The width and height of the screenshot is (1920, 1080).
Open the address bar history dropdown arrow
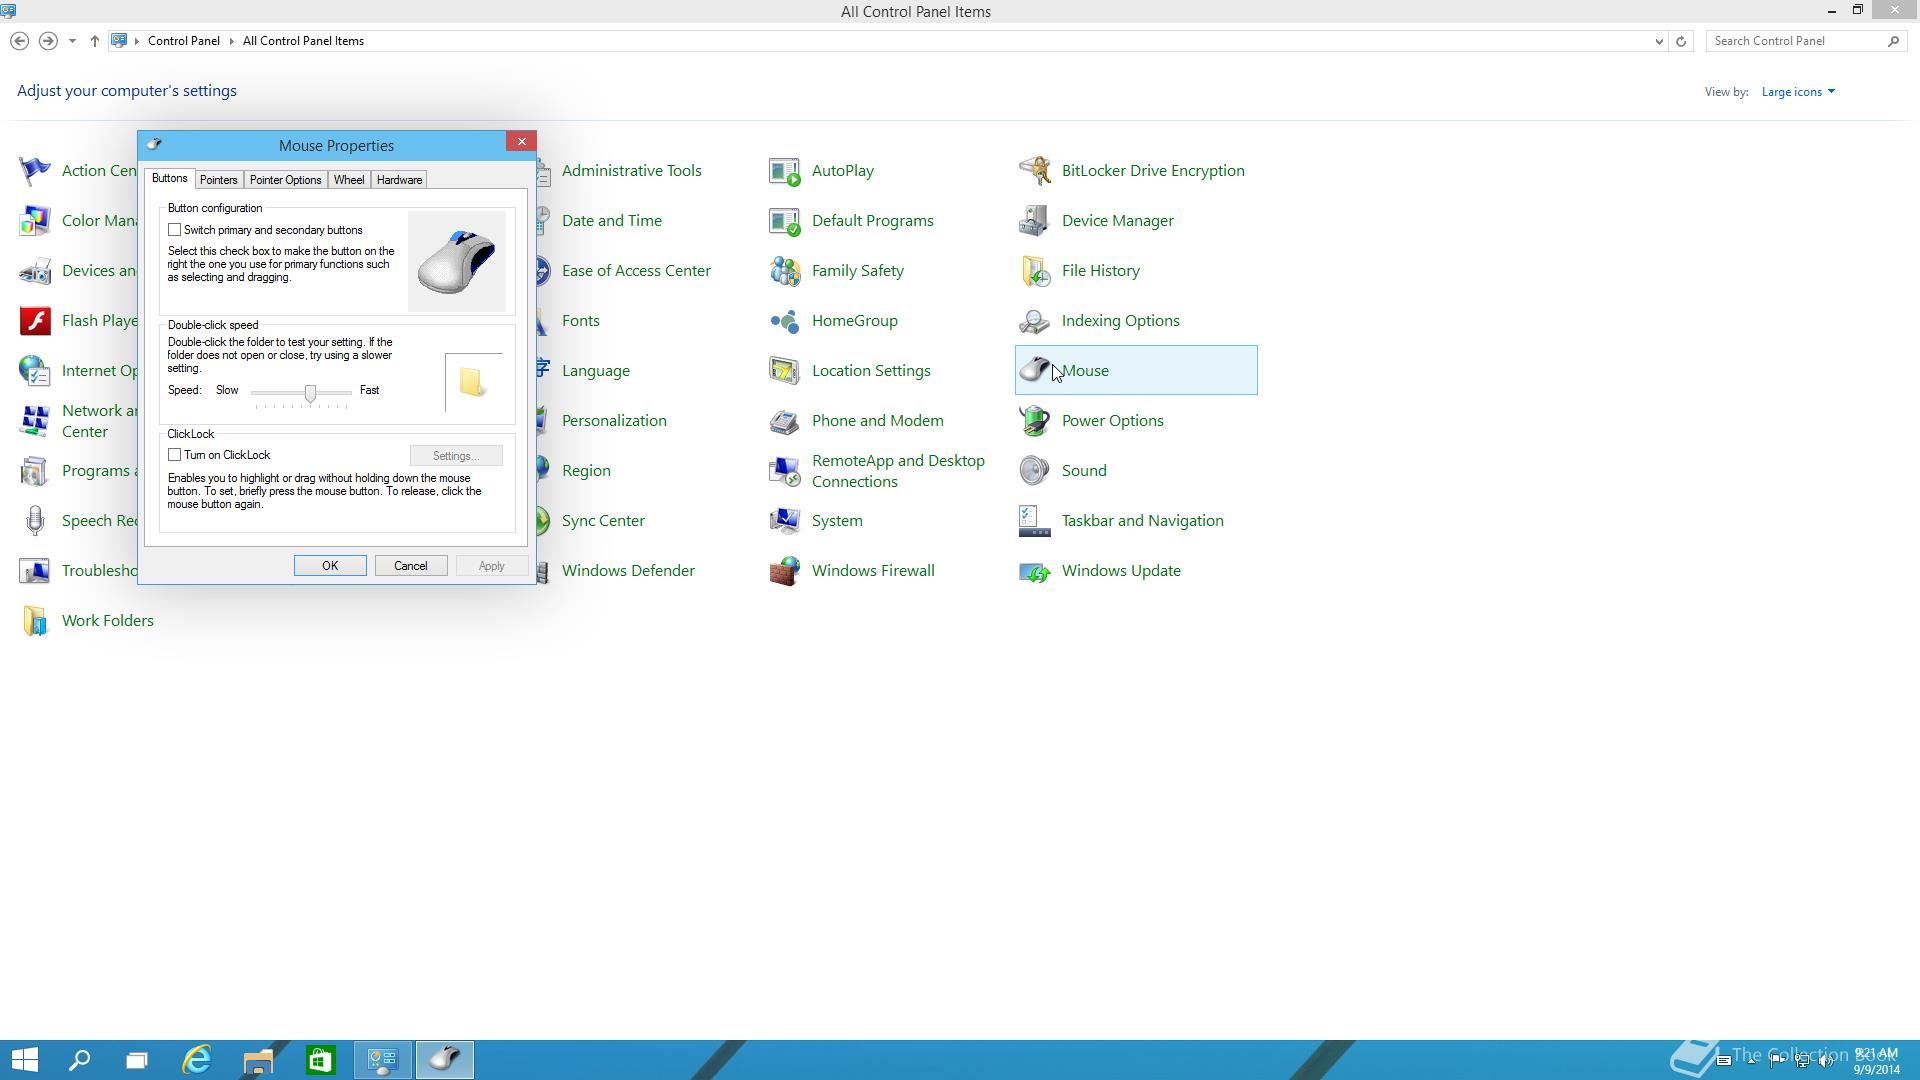pos(1659,41)
